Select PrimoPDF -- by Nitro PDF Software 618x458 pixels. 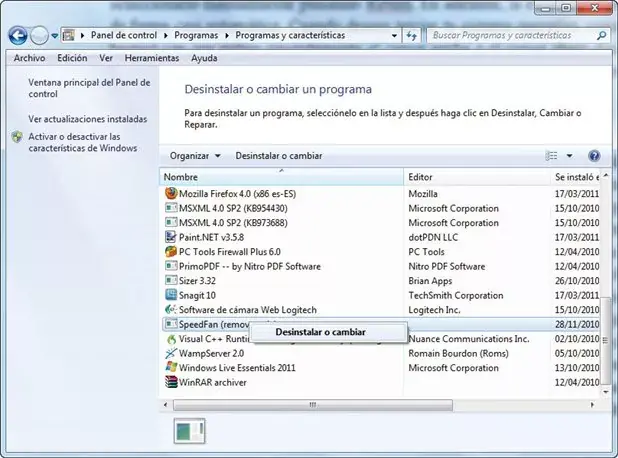point(250,266)
